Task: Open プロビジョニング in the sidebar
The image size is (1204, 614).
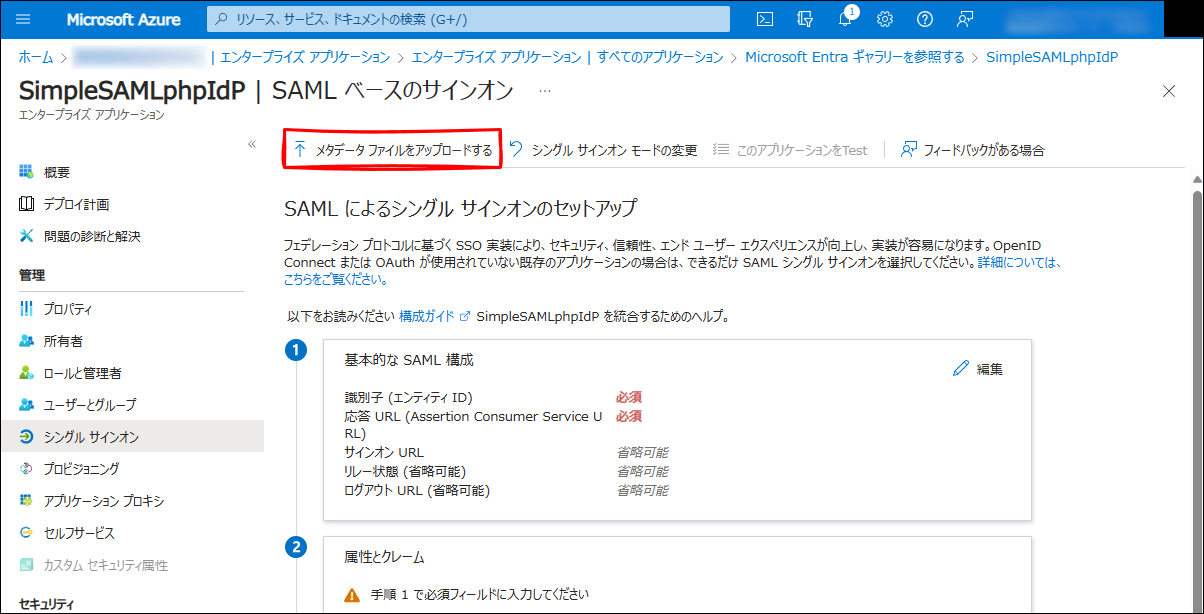Action: (81, 469)
